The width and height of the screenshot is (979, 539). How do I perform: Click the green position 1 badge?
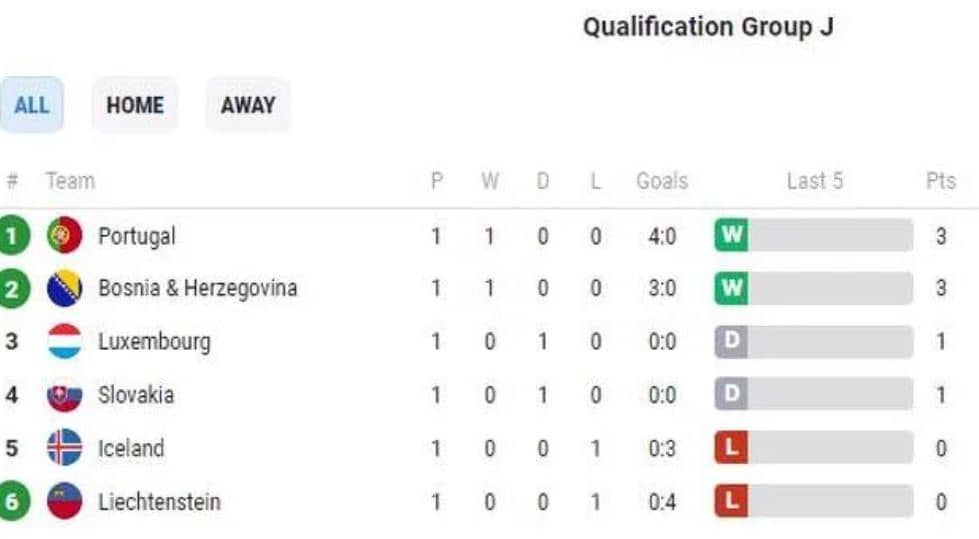[x=12, y=235]
